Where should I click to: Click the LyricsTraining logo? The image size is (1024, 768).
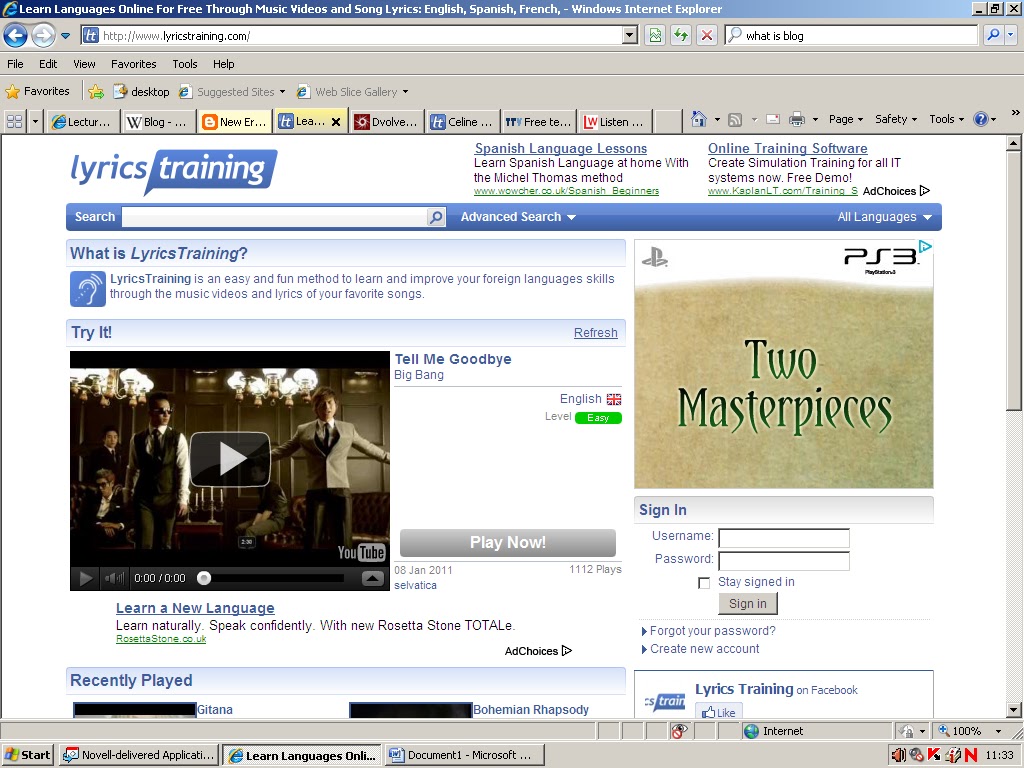pos(174,171)
